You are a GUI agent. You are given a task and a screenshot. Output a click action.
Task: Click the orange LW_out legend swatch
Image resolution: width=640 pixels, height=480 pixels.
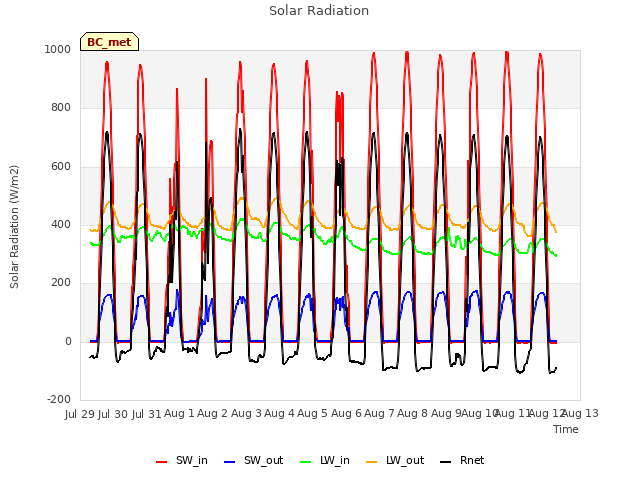click(371, 462)
